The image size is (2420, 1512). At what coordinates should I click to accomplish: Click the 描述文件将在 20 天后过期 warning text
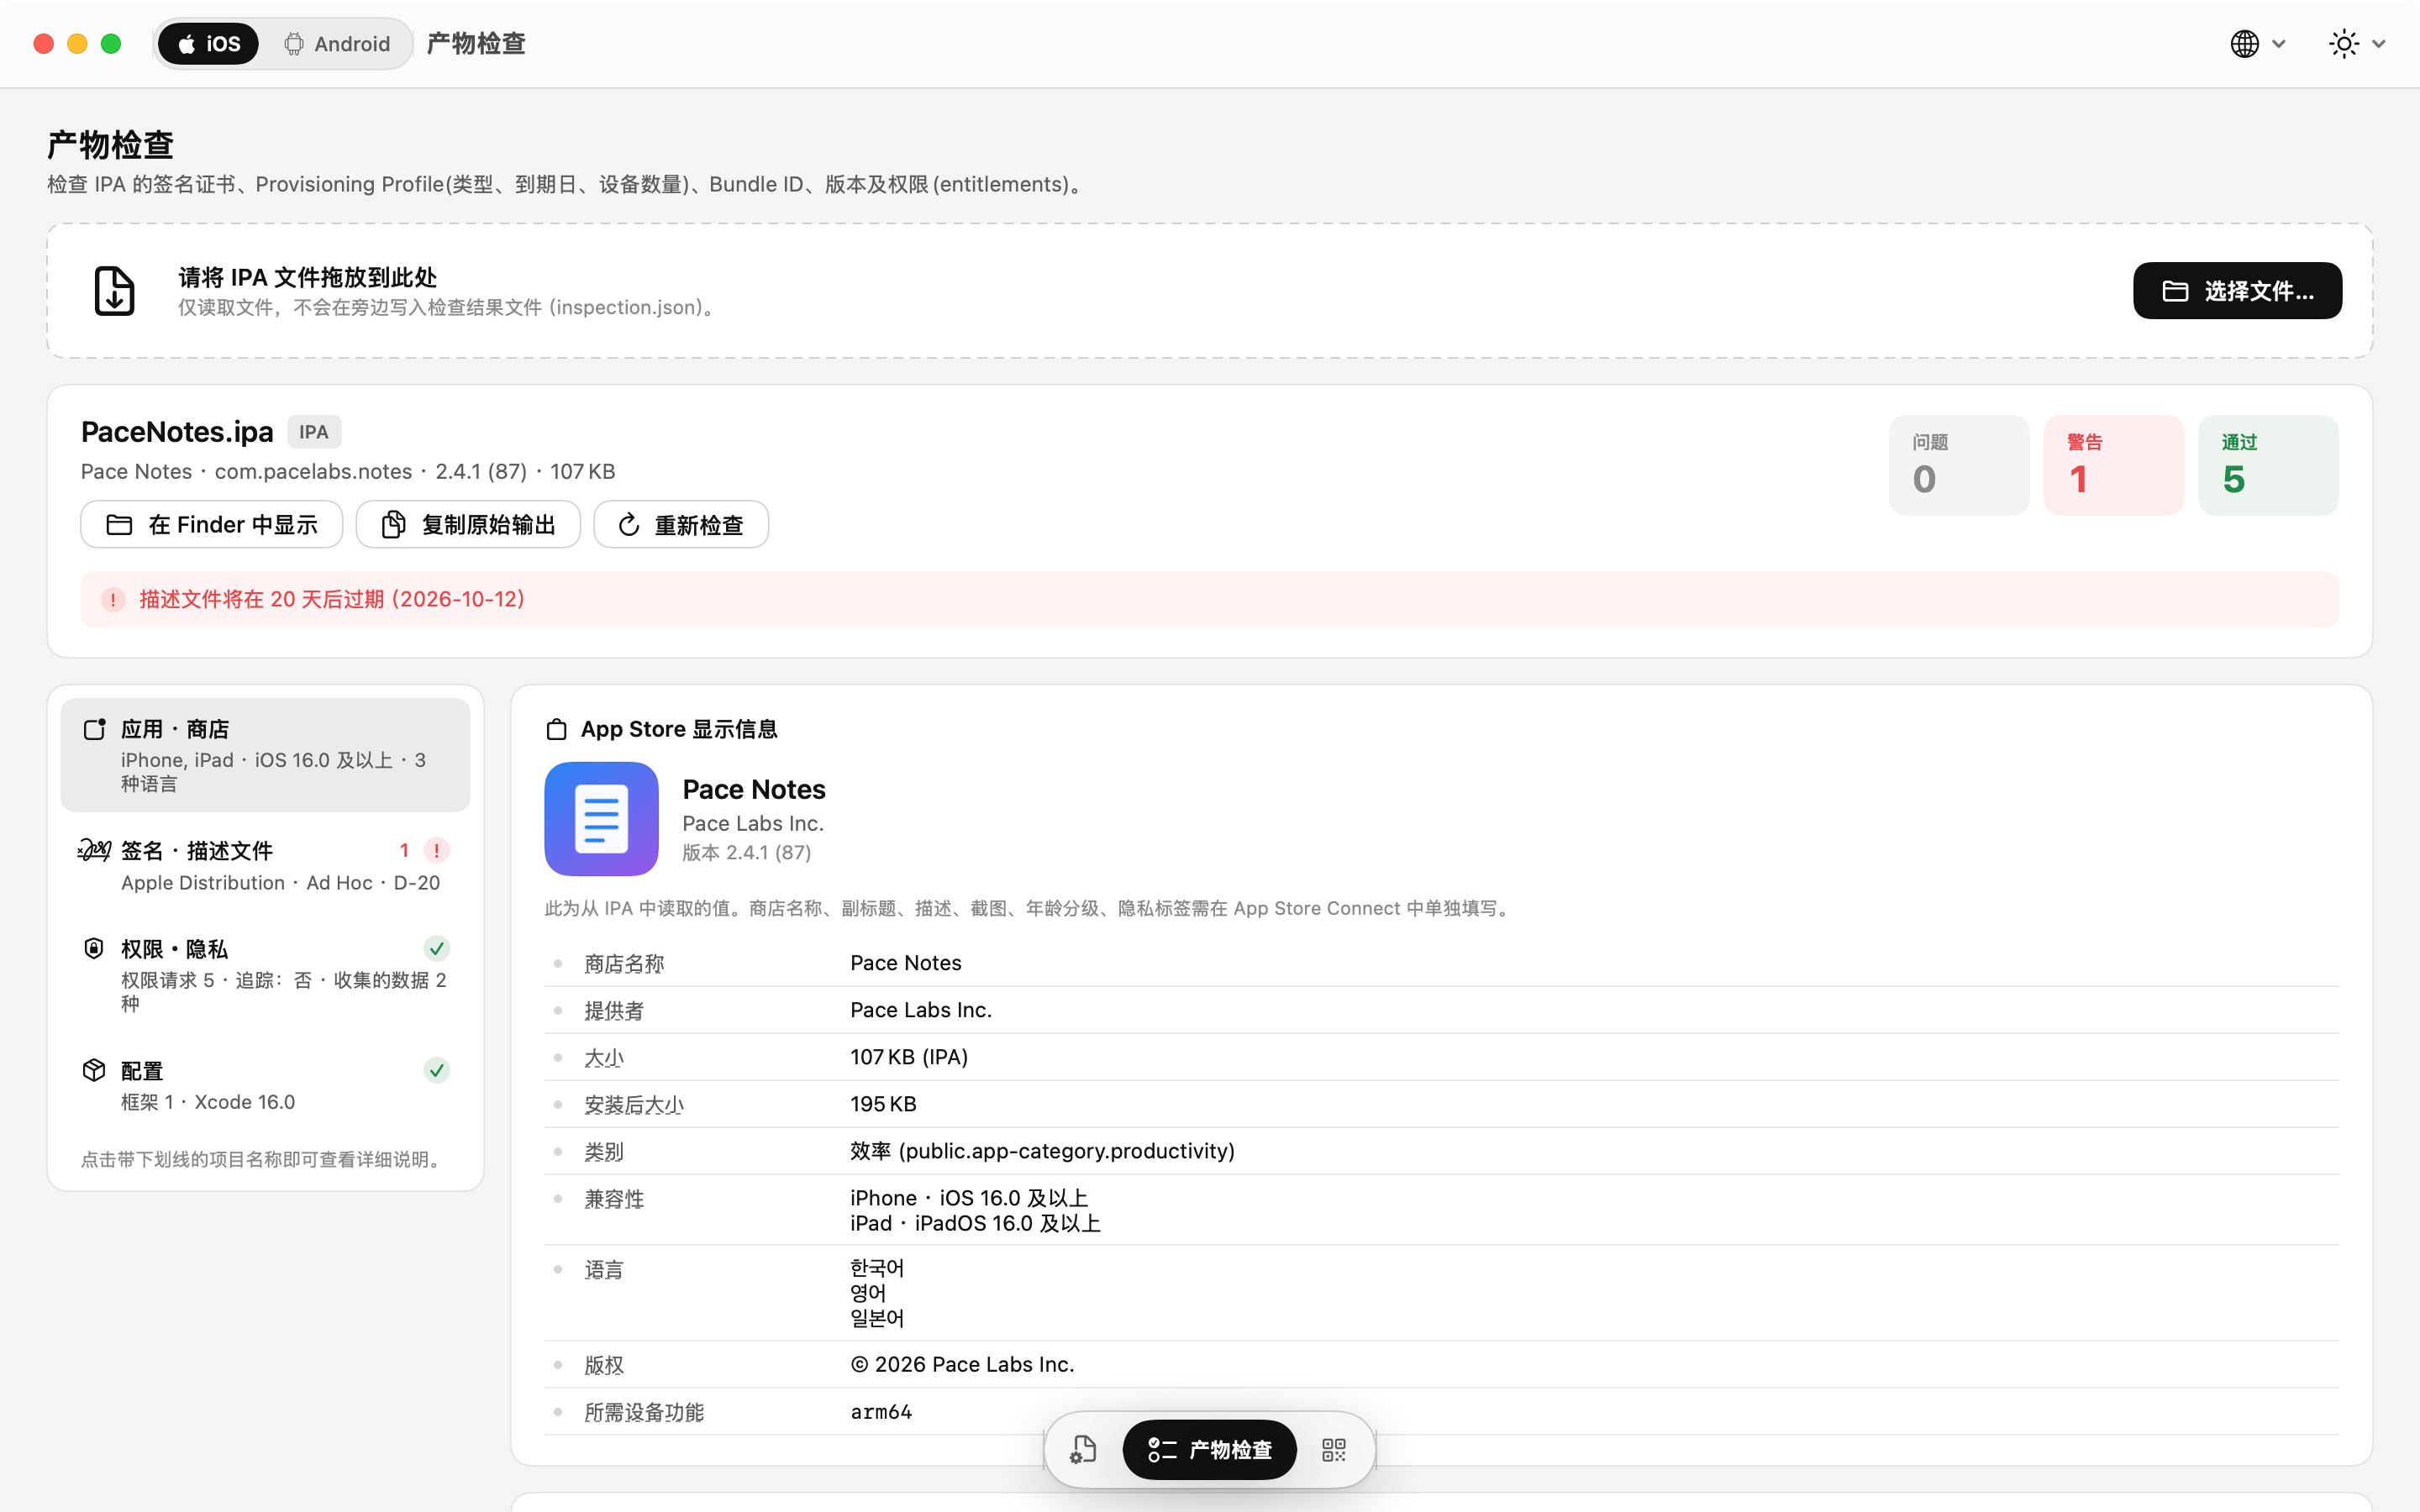point(332,599)
